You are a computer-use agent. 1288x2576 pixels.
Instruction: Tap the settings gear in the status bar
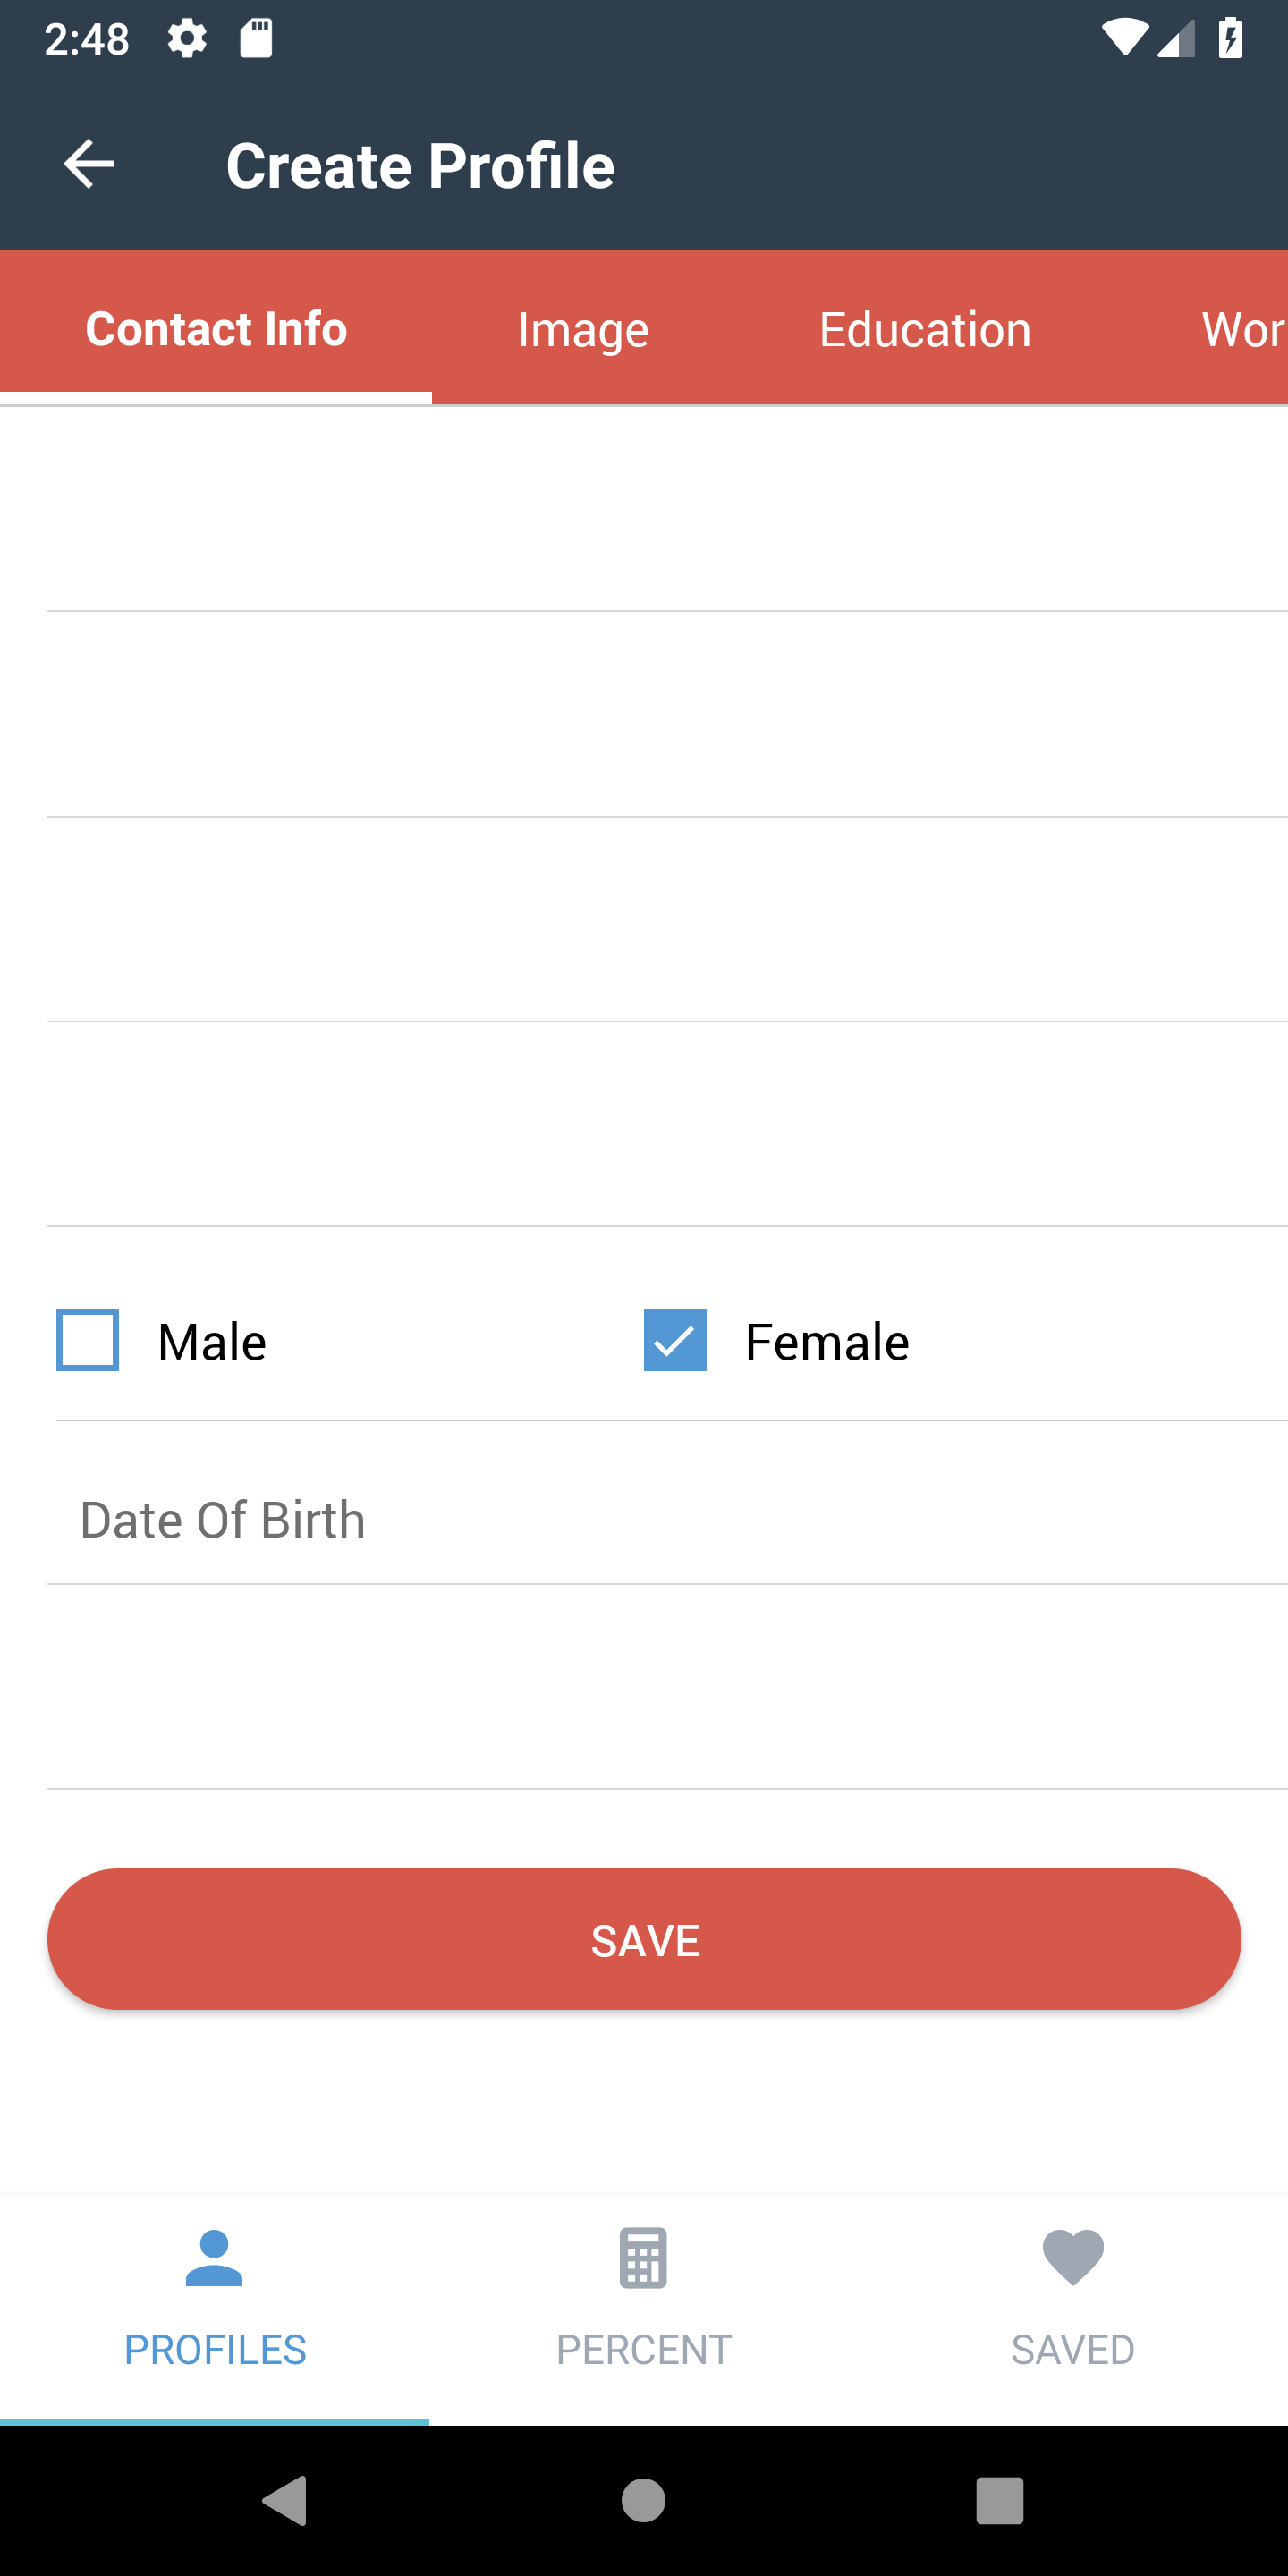click(x=188, y=38)
